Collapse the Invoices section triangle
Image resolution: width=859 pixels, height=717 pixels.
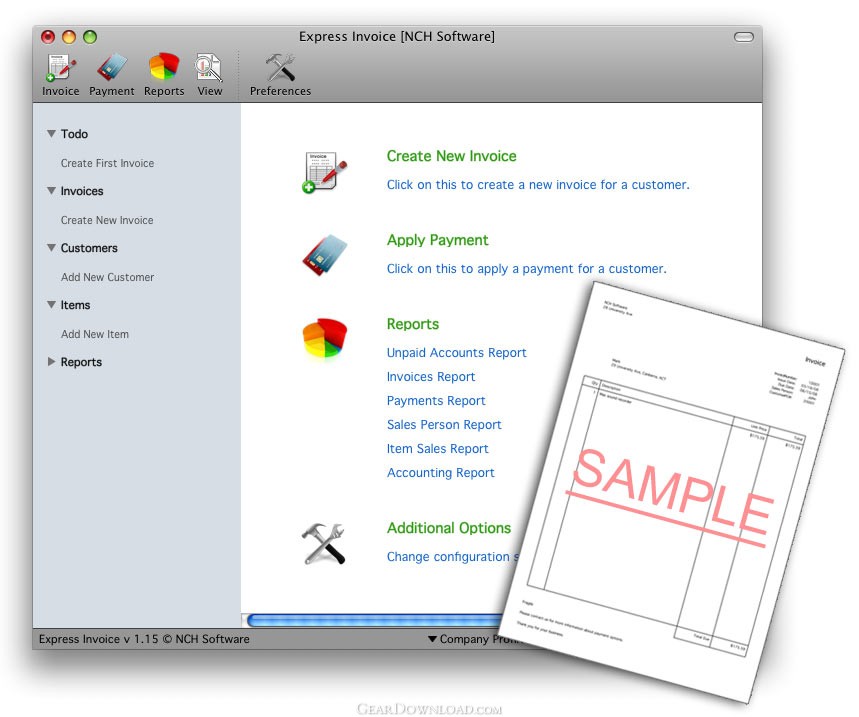51,191
